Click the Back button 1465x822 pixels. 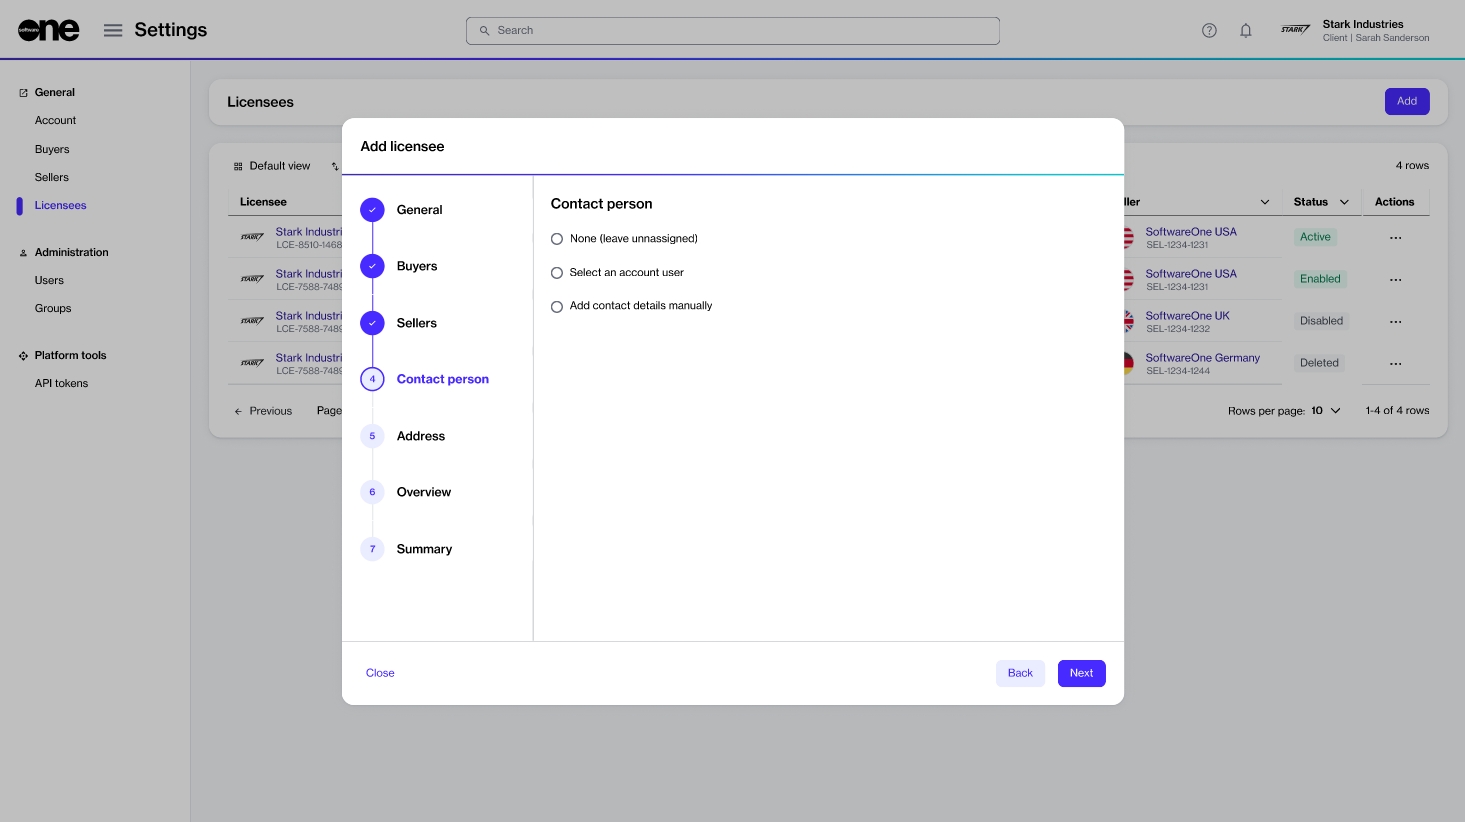tap(1020, 673)
